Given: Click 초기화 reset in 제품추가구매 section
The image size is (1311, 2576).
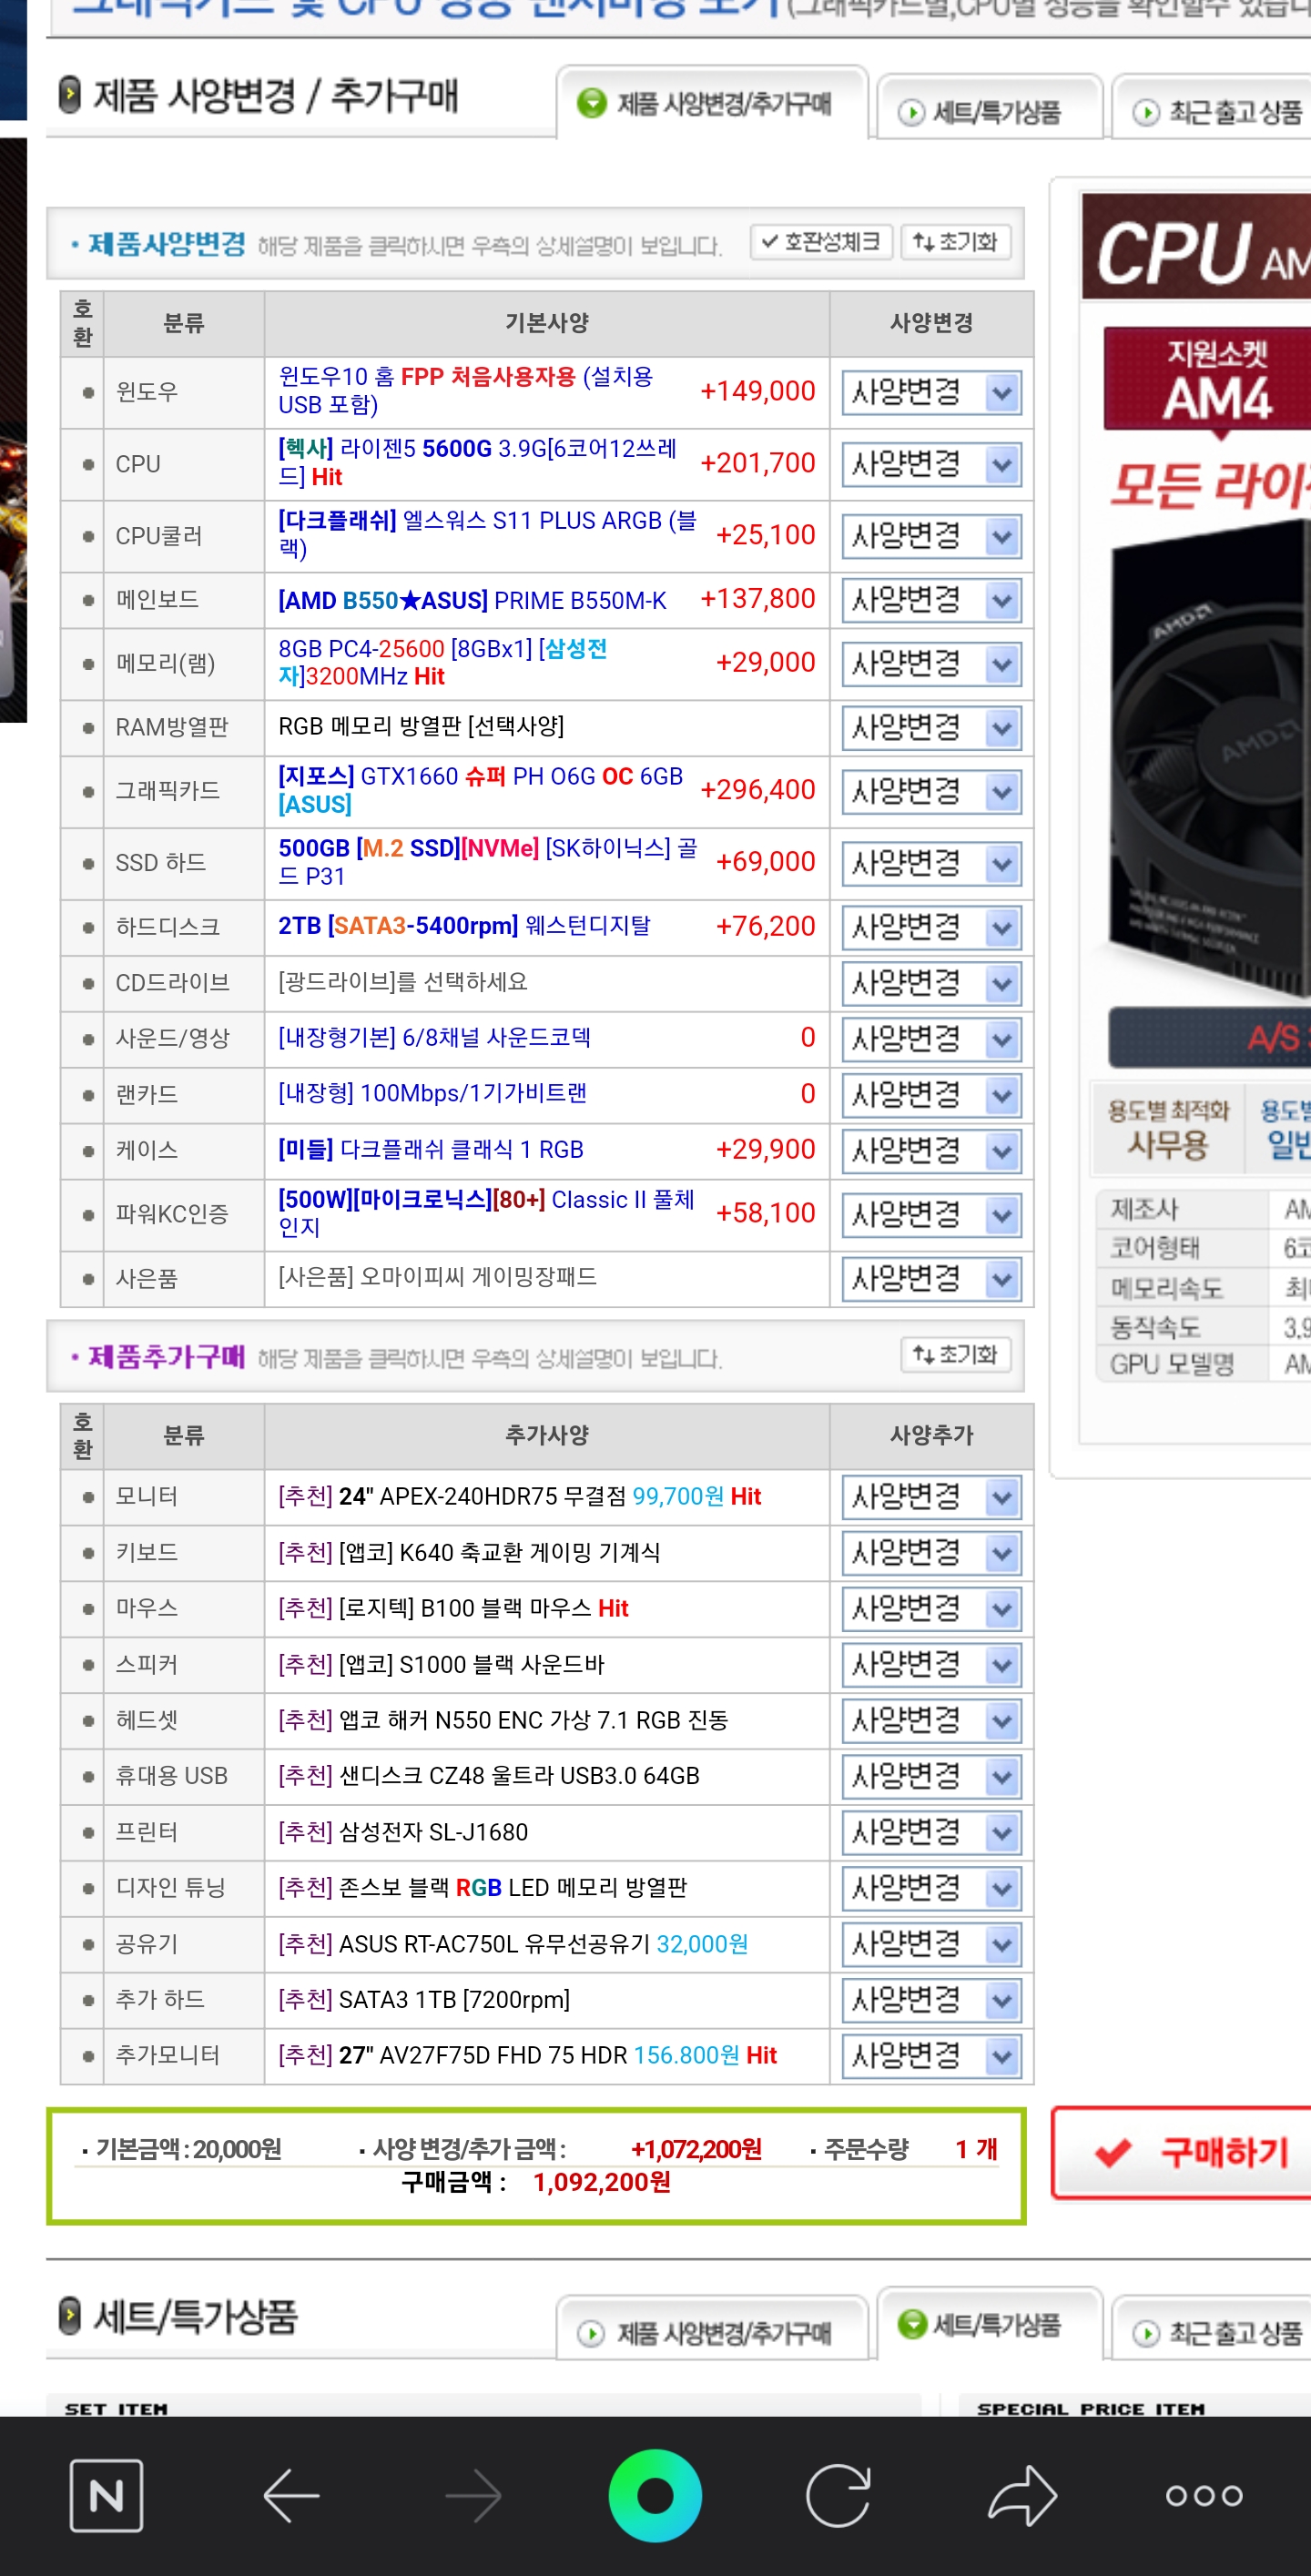Looking at the screenshot, I should coord(956,1355).
